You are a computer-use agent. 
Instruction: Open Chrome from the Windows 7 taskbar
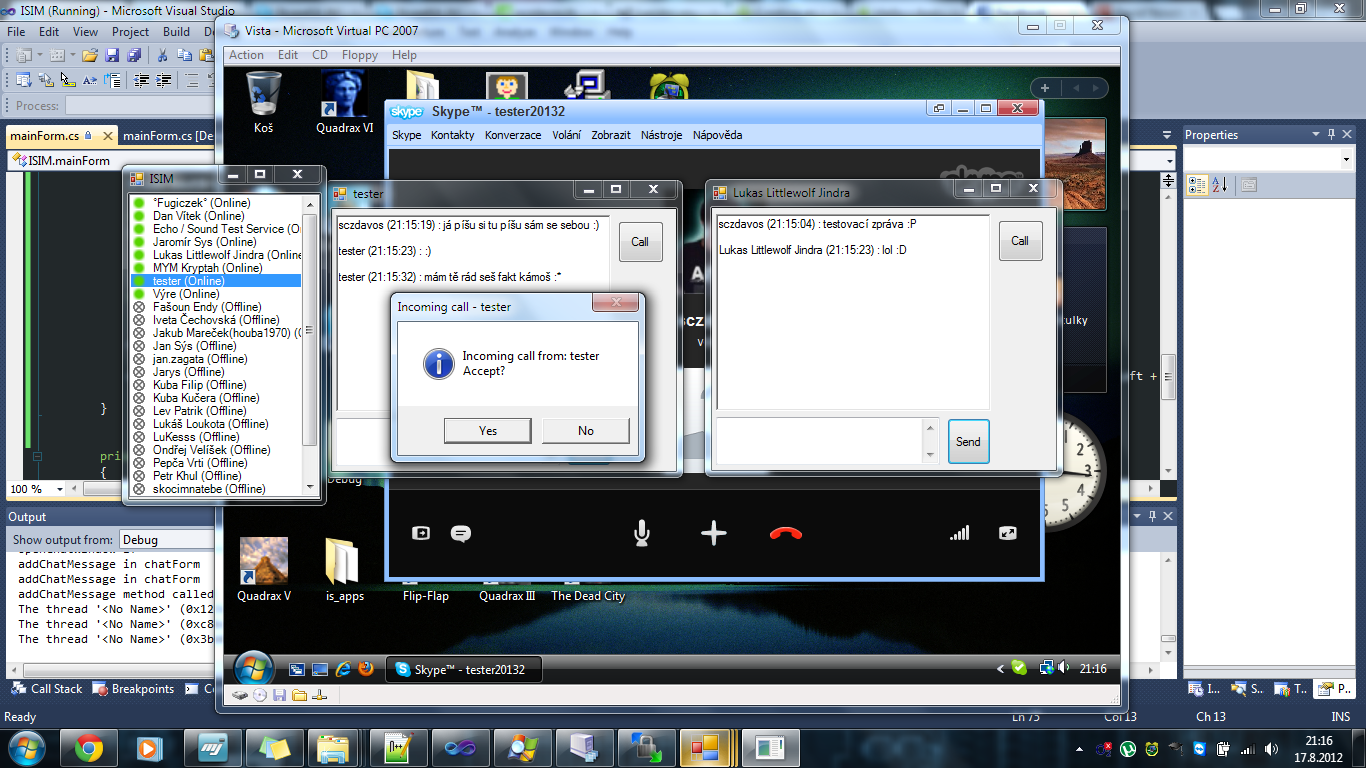pos(89,748)
